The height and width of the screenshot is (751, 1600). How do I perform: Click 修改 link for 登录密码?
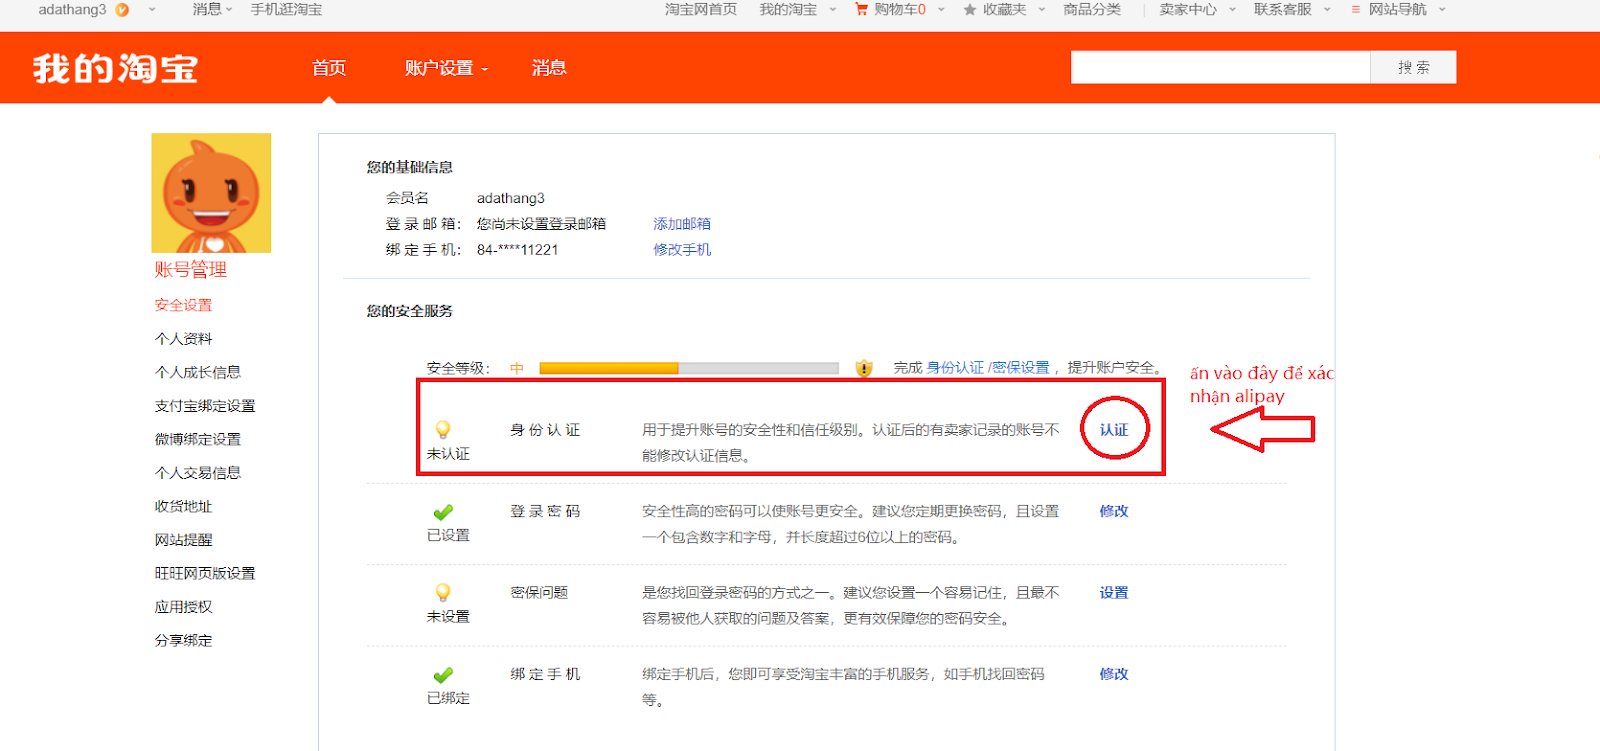pyautogui.click(x=1114, y=511)
